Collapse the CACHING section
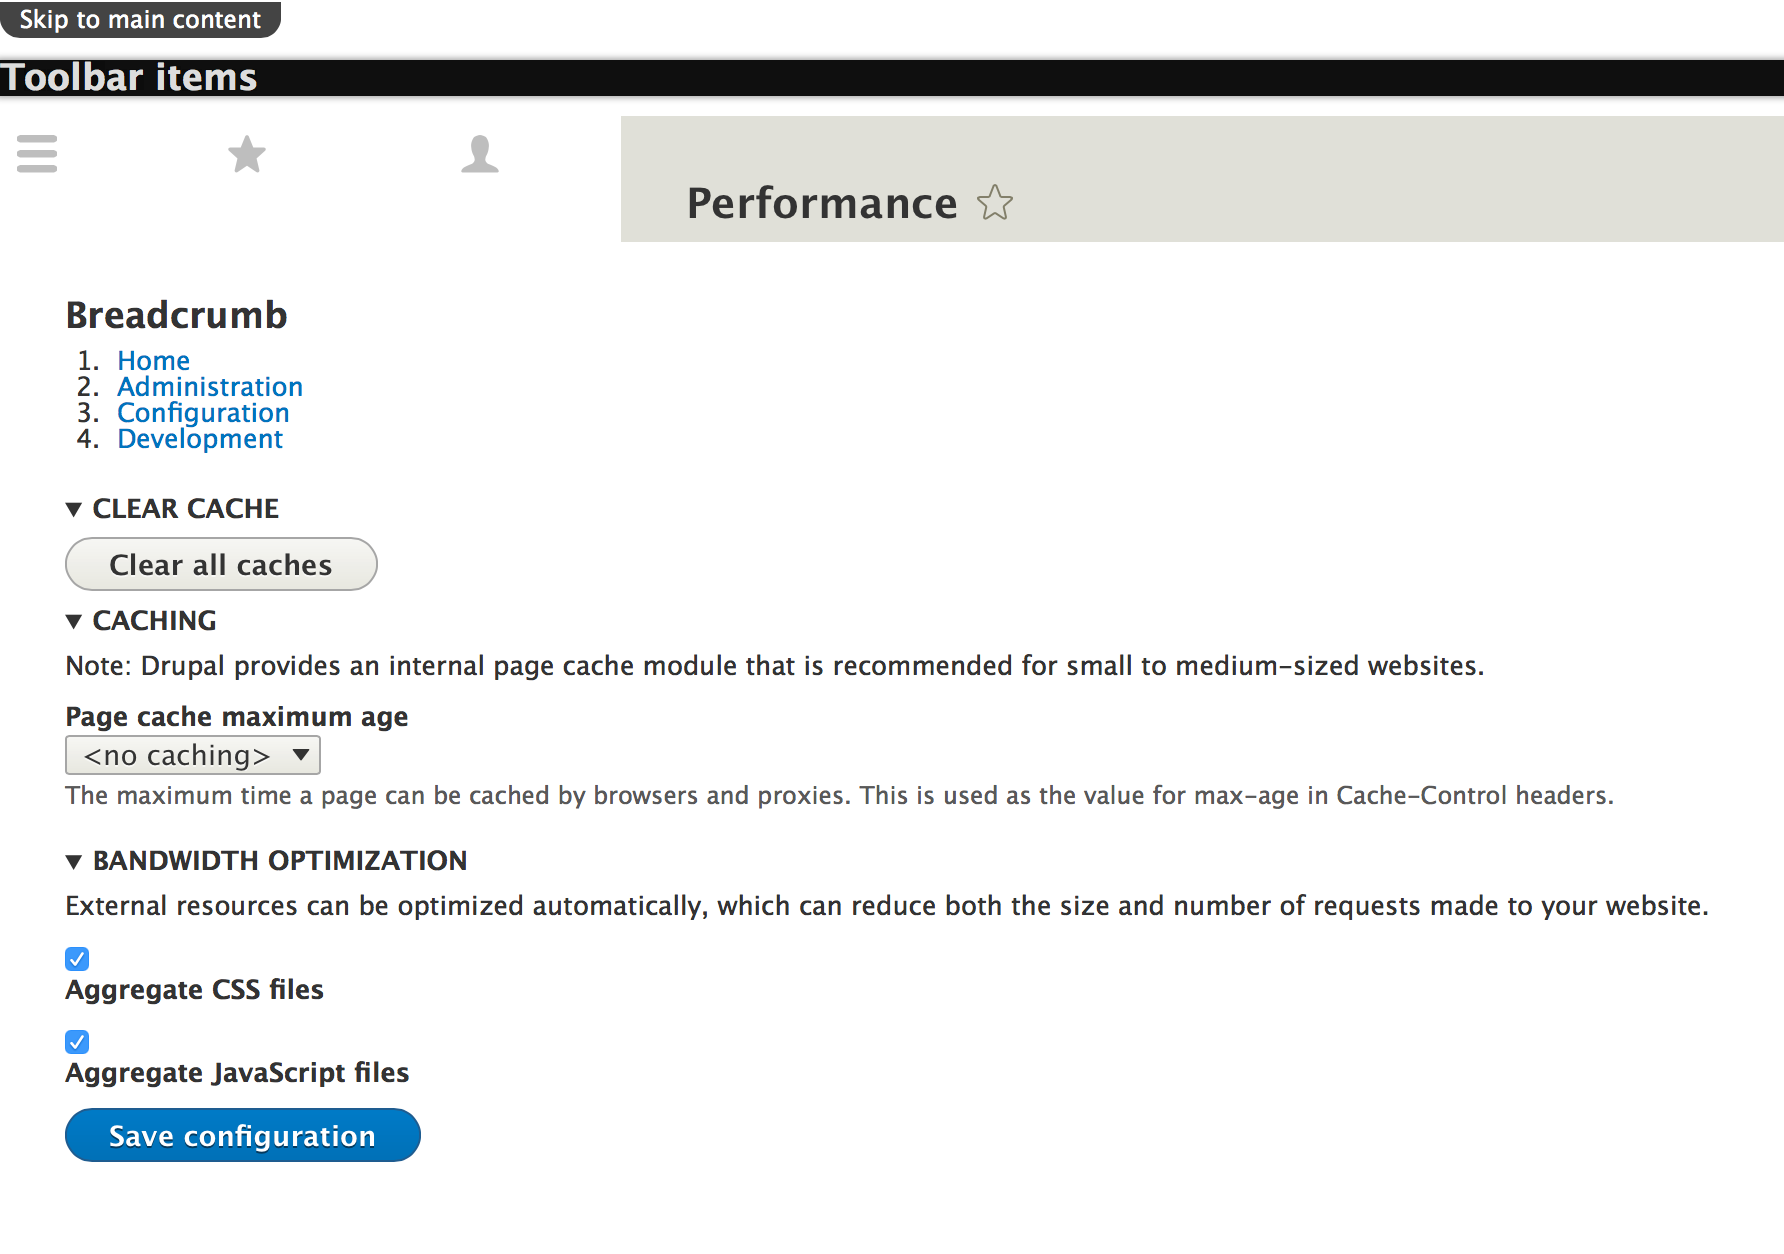 pos(141,621)
